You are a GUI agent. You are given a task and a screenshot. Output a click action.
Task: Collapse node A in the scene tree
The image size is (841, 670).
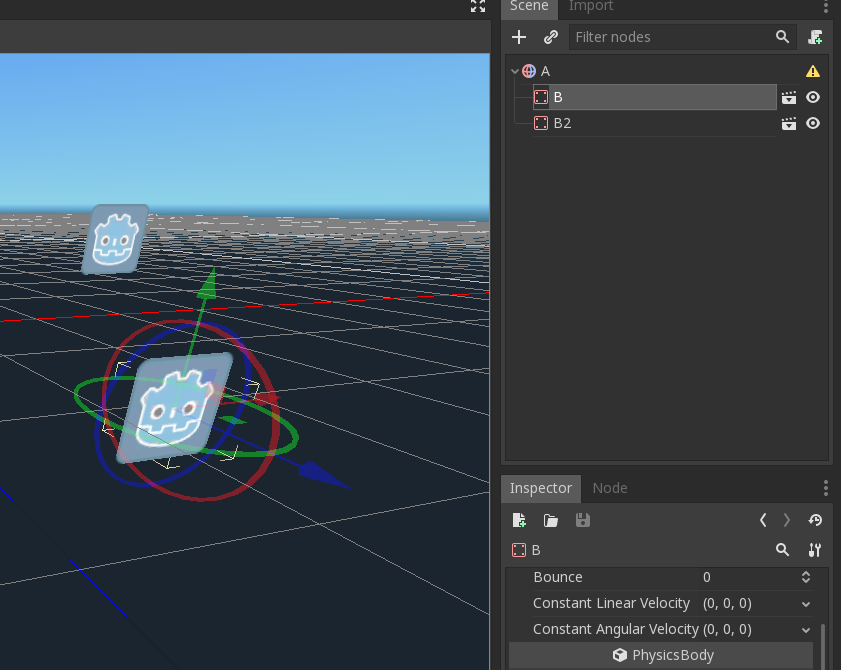tap(514, 70)
